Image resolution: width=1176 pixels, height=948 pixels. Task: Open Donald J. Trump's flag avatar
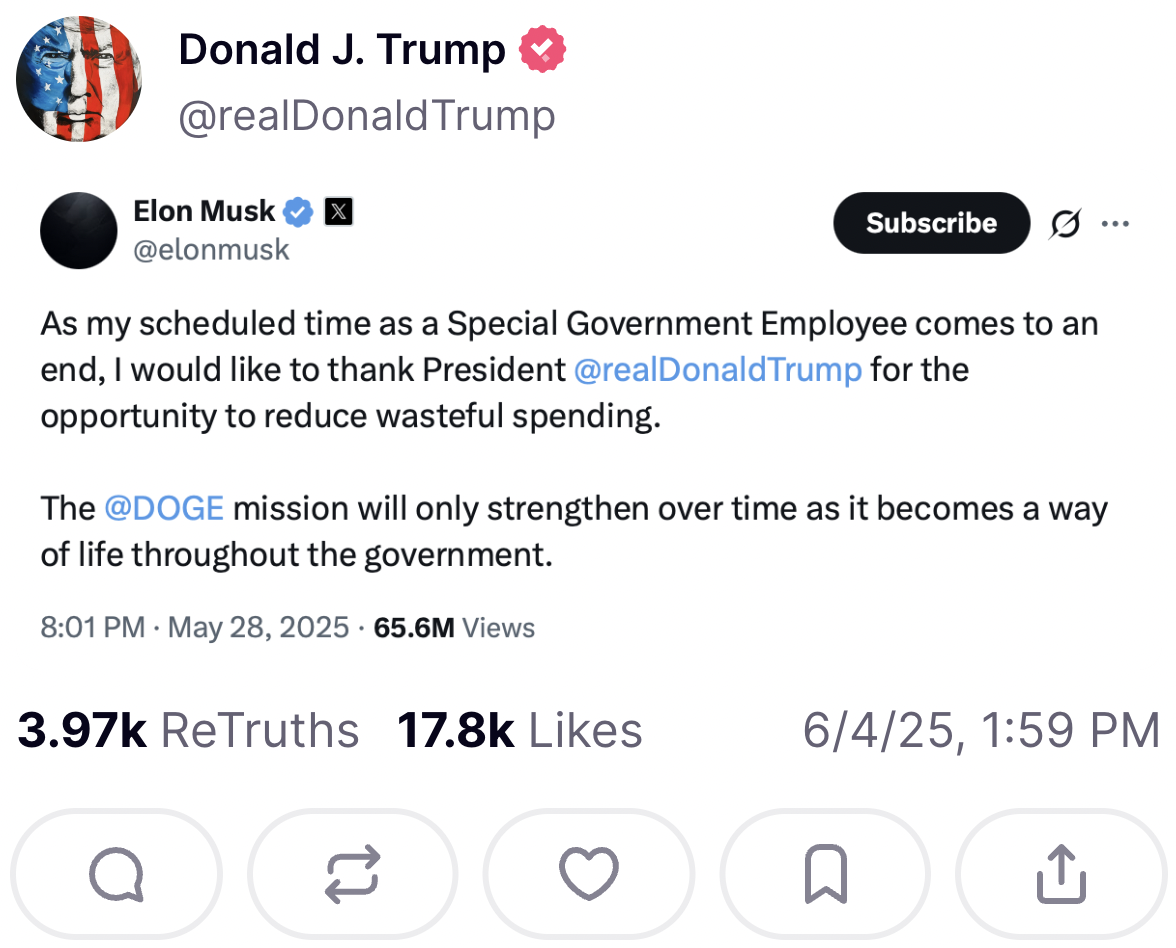[79, 80]
